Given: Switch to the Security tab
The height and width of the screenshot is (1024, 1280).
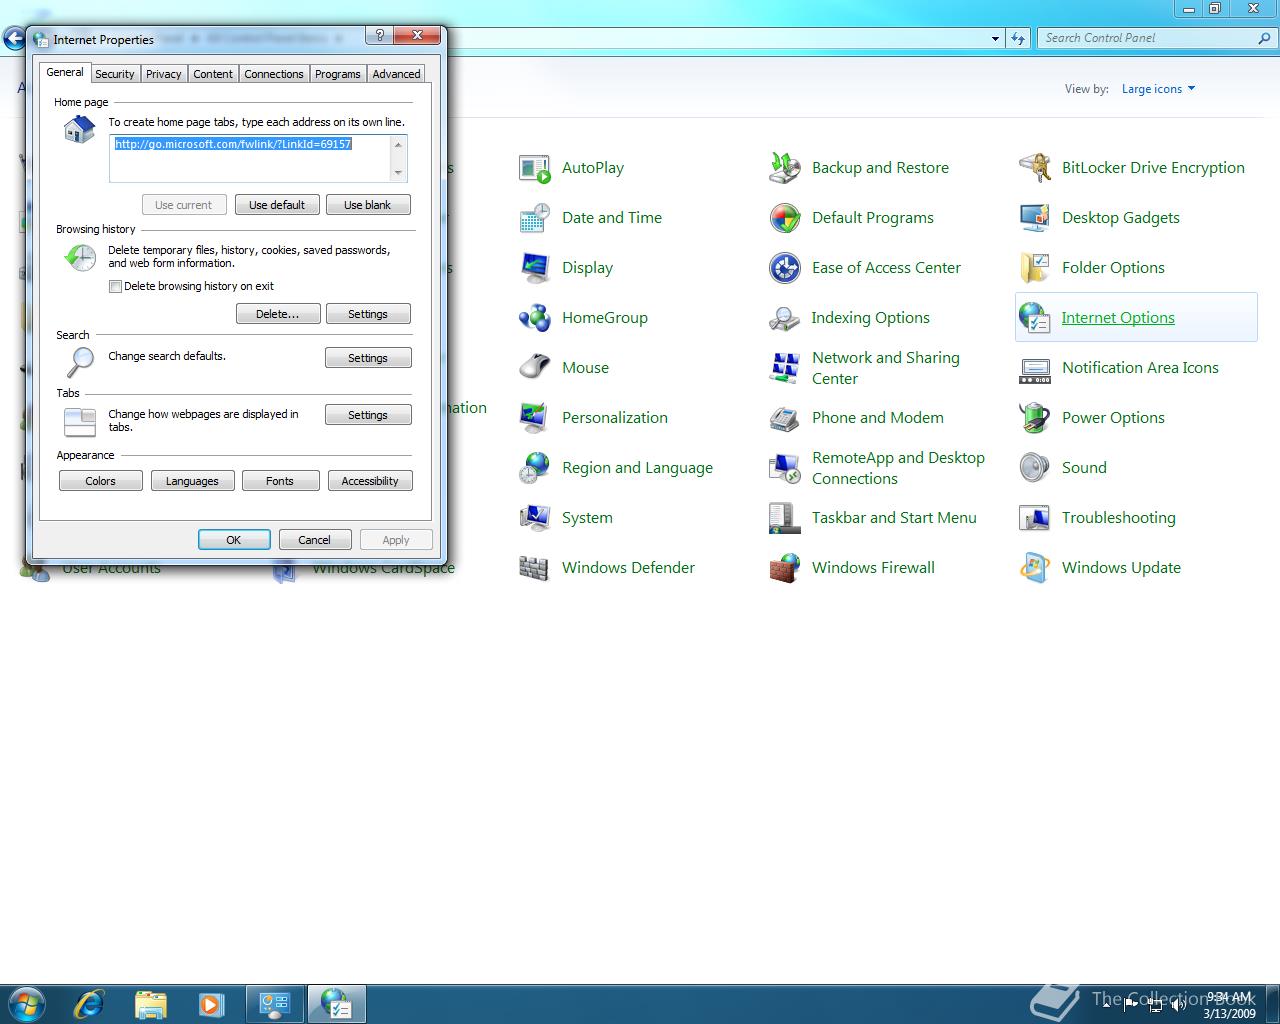Looking at the screenshot, I should tap(115, 74).
